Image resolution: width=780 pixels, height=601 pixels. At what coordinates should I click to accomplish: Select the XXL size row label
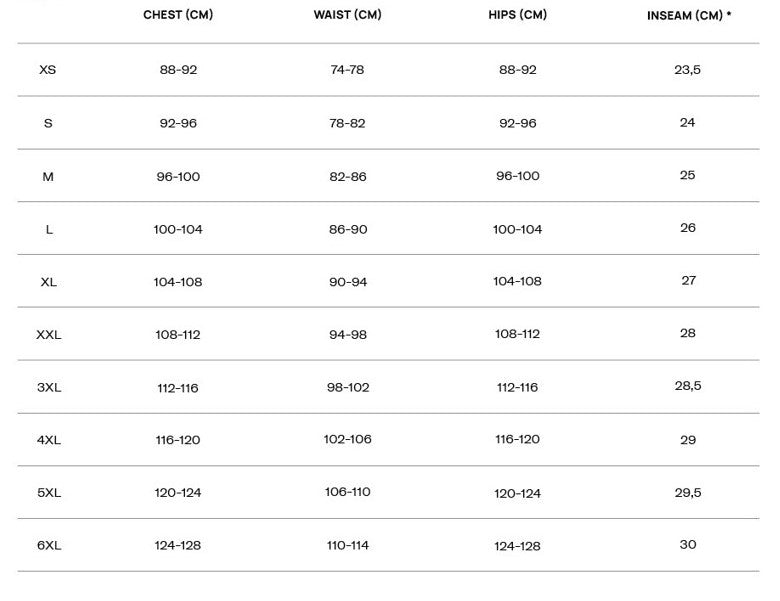[x=48, y=335]
